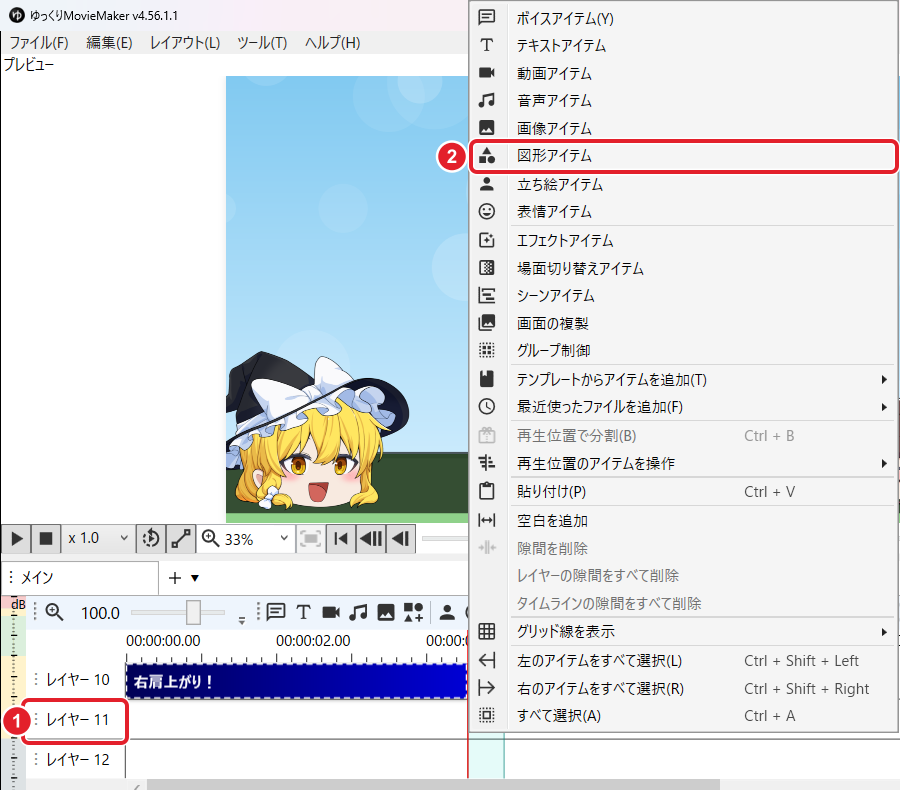
Task: Choose エフェクトアイテム from context menu
Action: [x=683, y=240]
